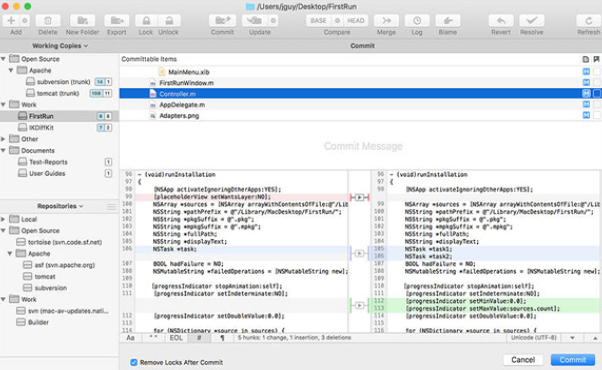Viewport: 602px width, 370px height.
Task: Click the bookmark flag column header icon
Action: click(x=596, y=59)
